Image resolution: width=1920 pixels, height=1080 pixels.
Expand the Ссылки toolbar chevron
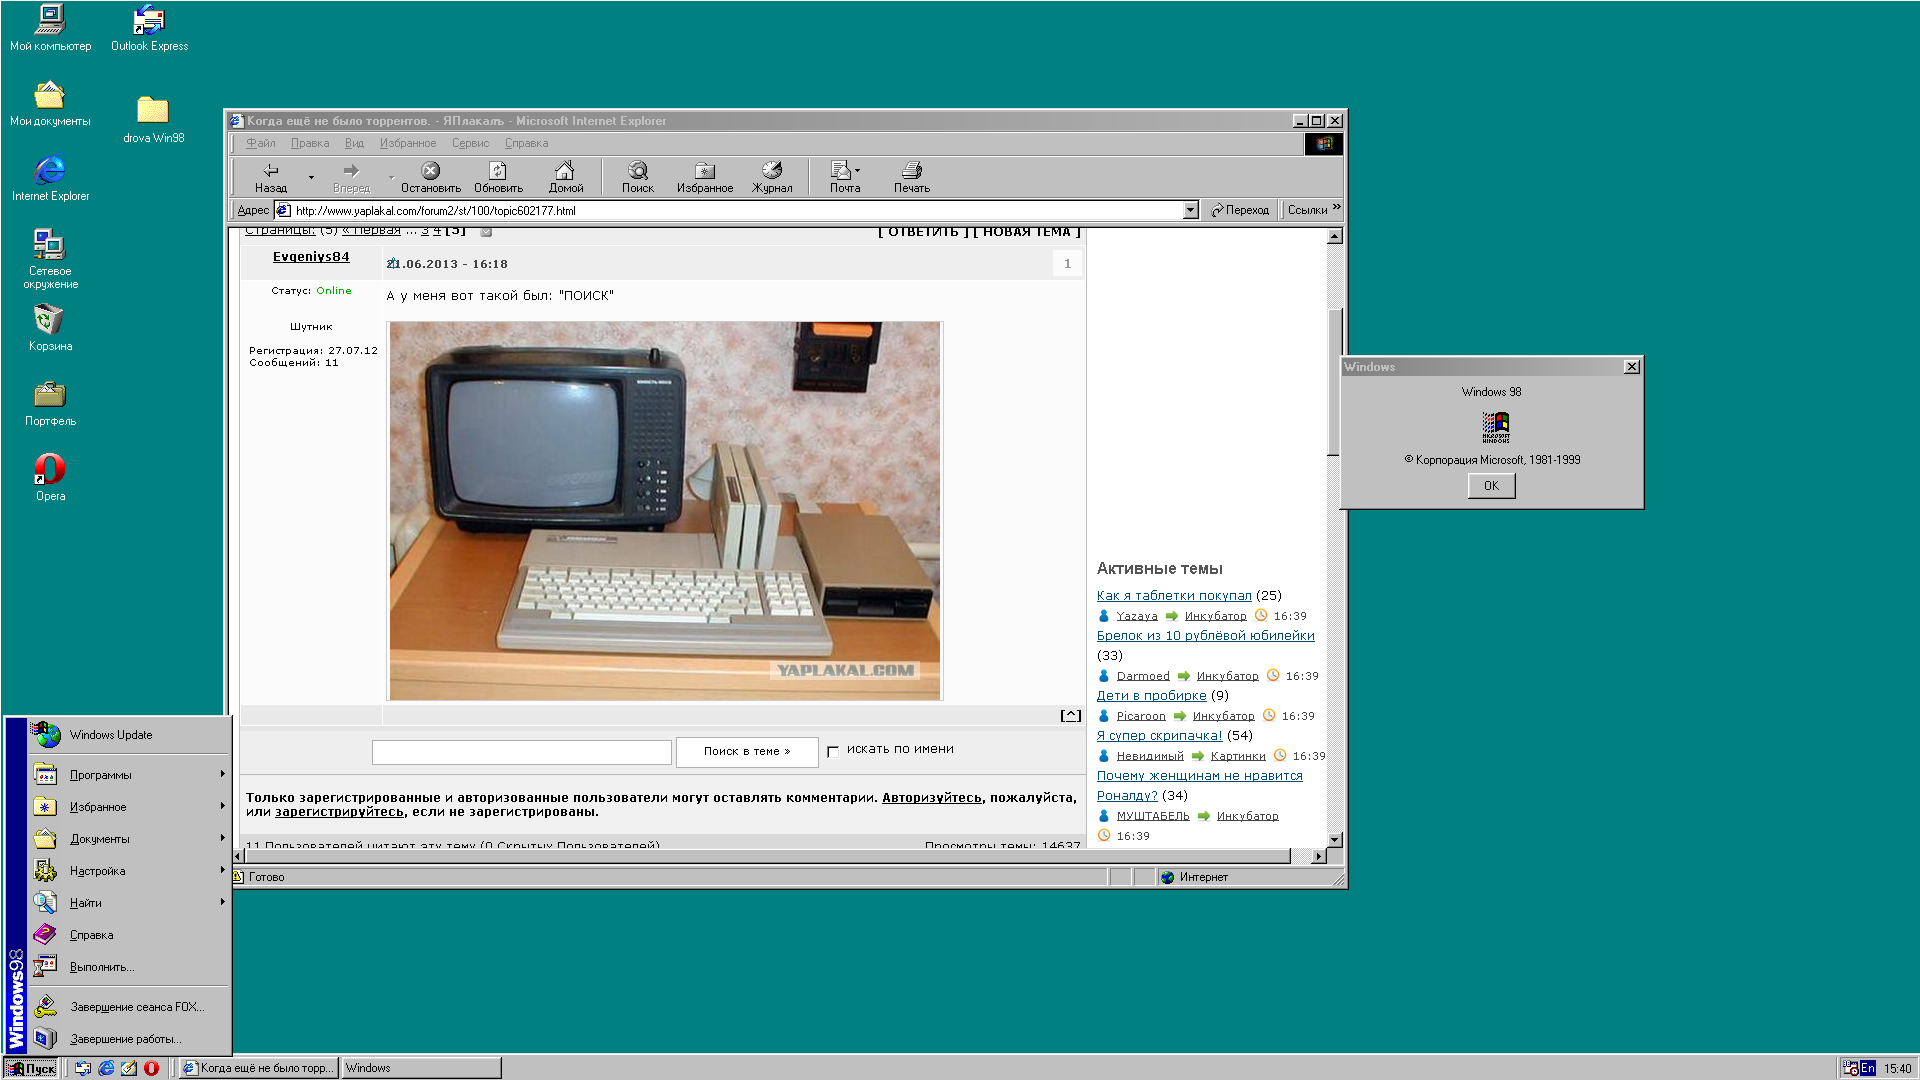1336,207
